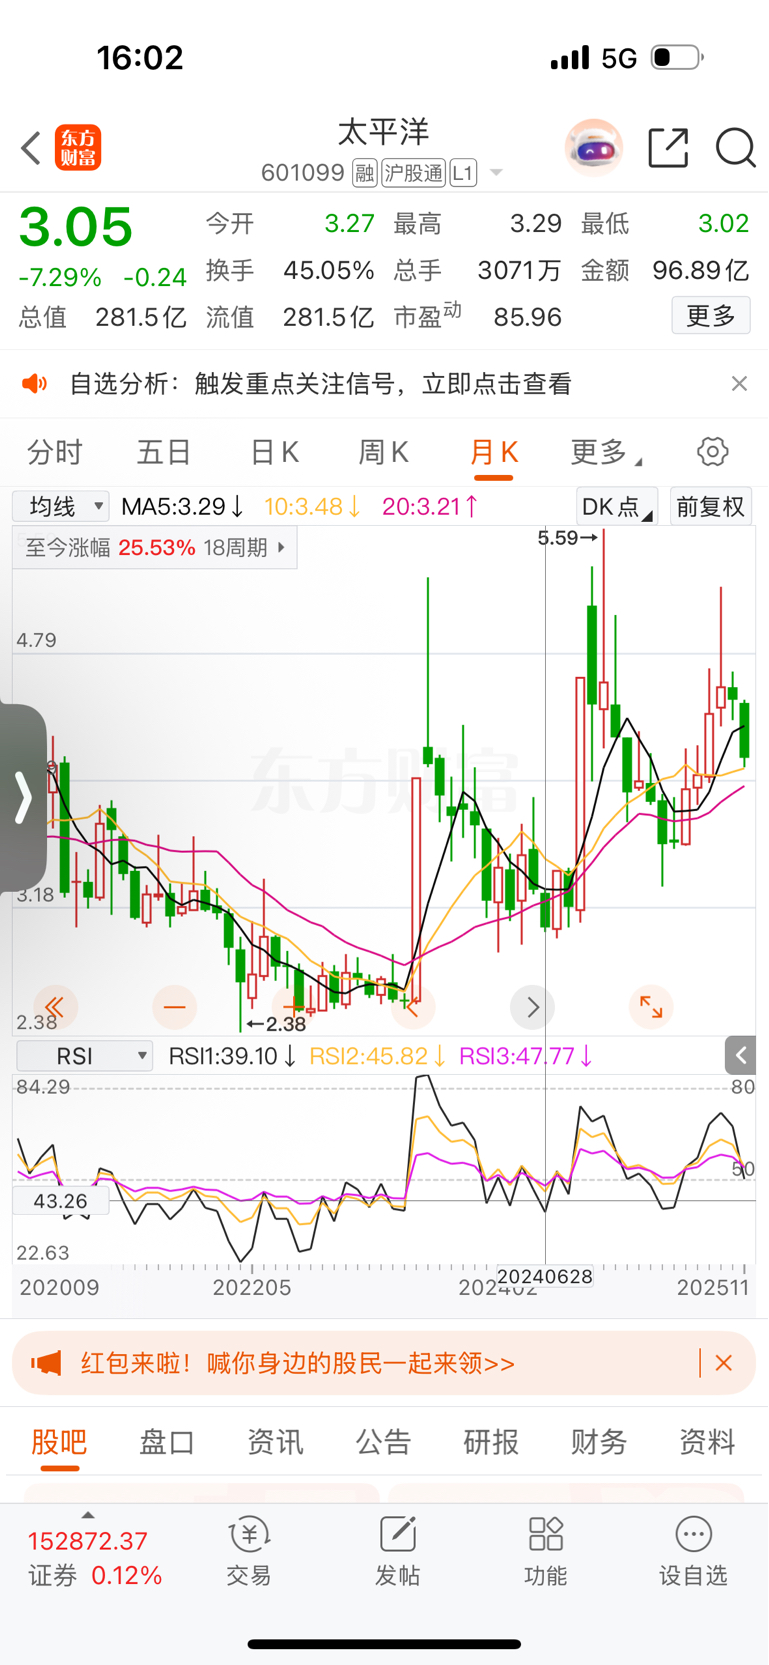Open the 更多 period dropdown tab
Screen dimensions: 769x1665
pyautogui.click(x=606, y=453)
